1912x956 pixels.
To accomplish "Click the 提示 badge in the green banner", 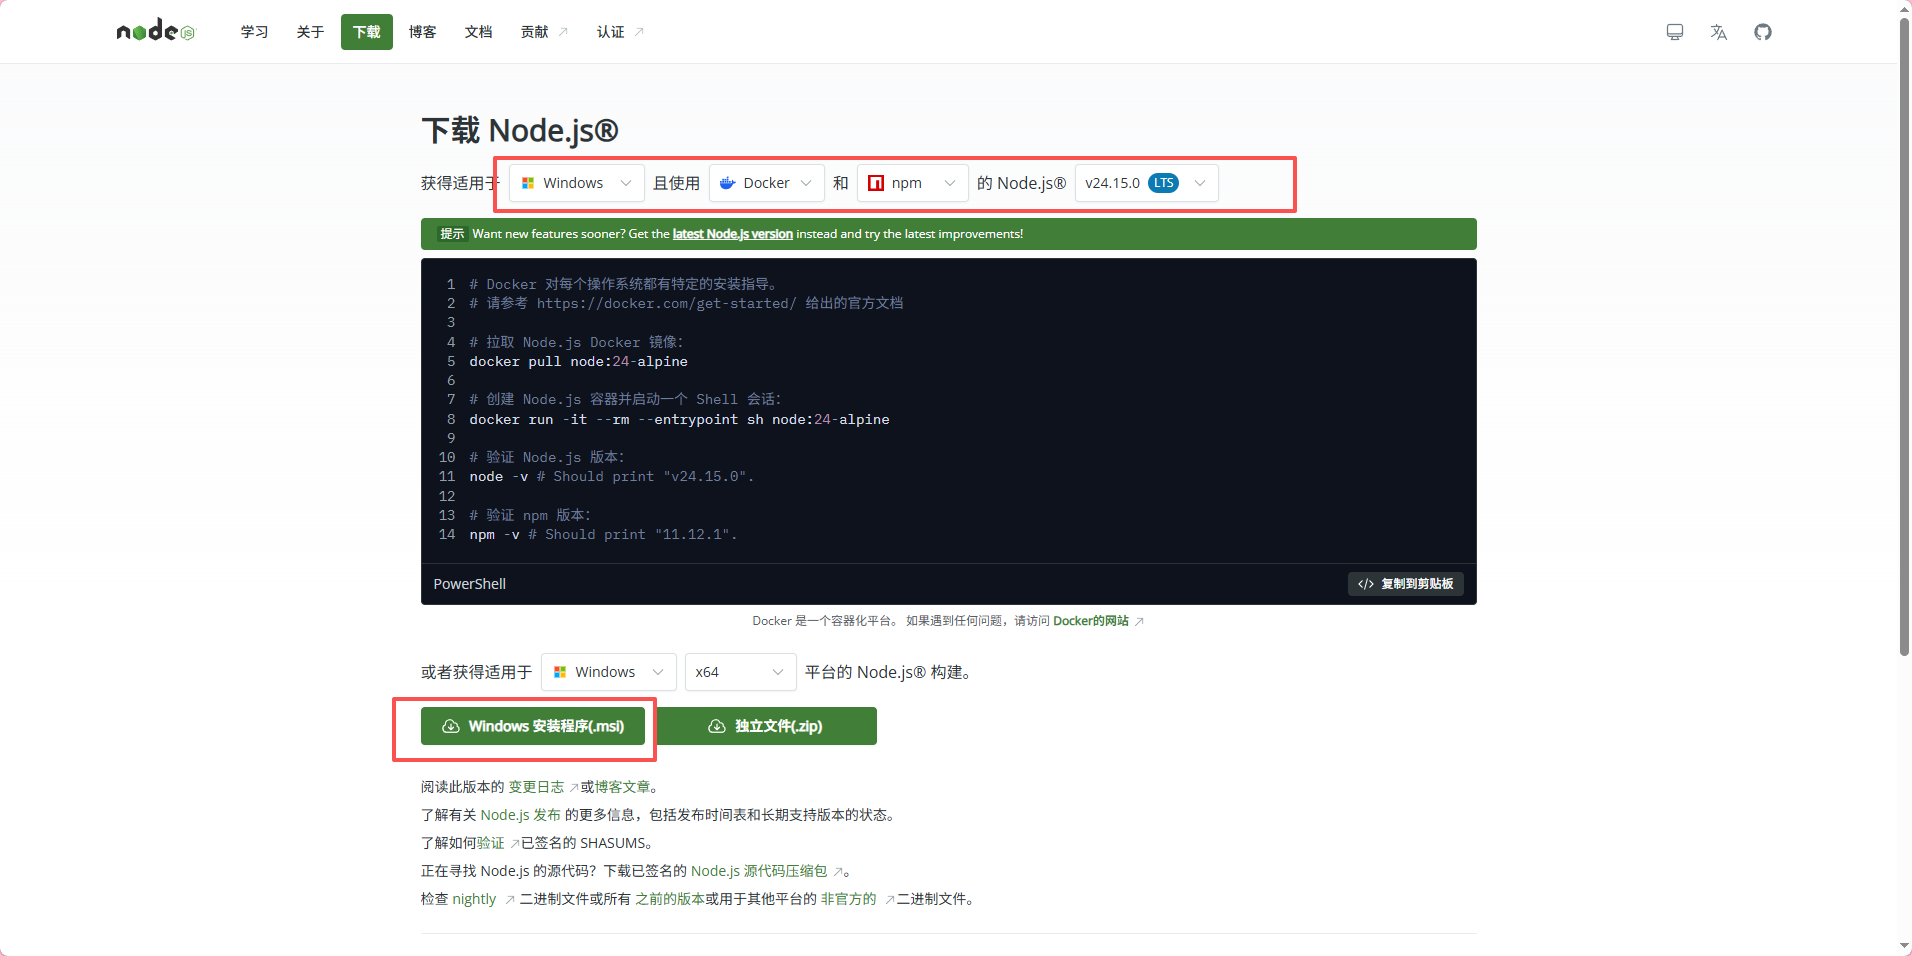I will (452, 234).
